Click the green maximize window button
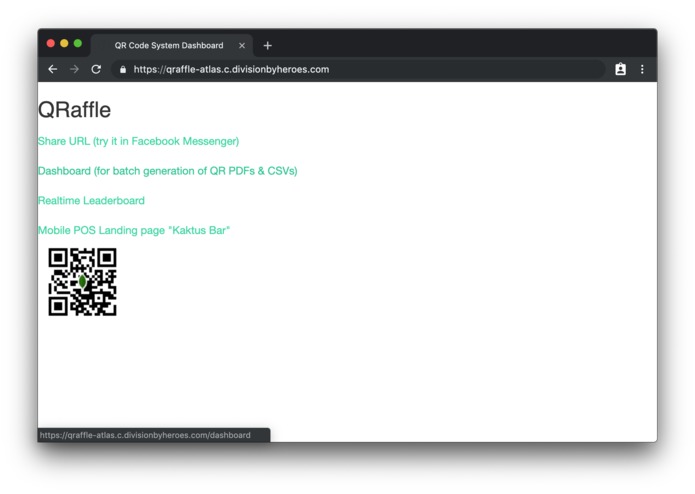This screenshot has height=494, width=695. pos(78,43)
